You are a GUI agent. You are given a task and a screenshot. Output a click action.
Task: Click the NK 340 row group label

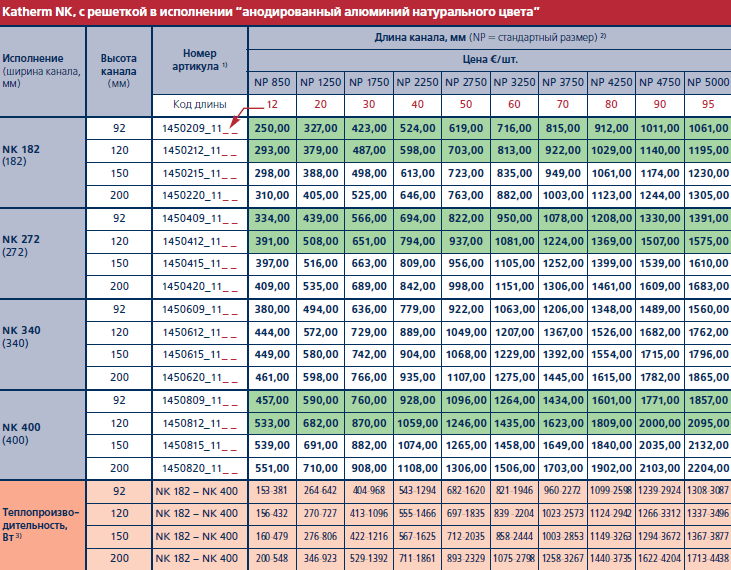tap(43, 344)
